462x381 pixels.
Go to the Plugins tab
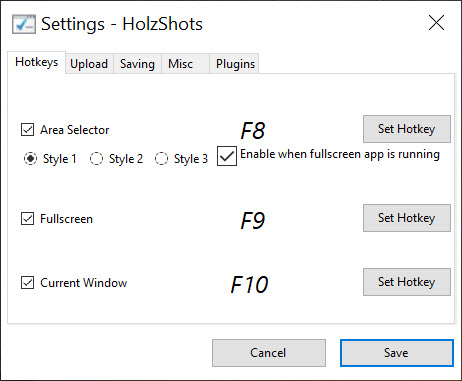point(234,64)
